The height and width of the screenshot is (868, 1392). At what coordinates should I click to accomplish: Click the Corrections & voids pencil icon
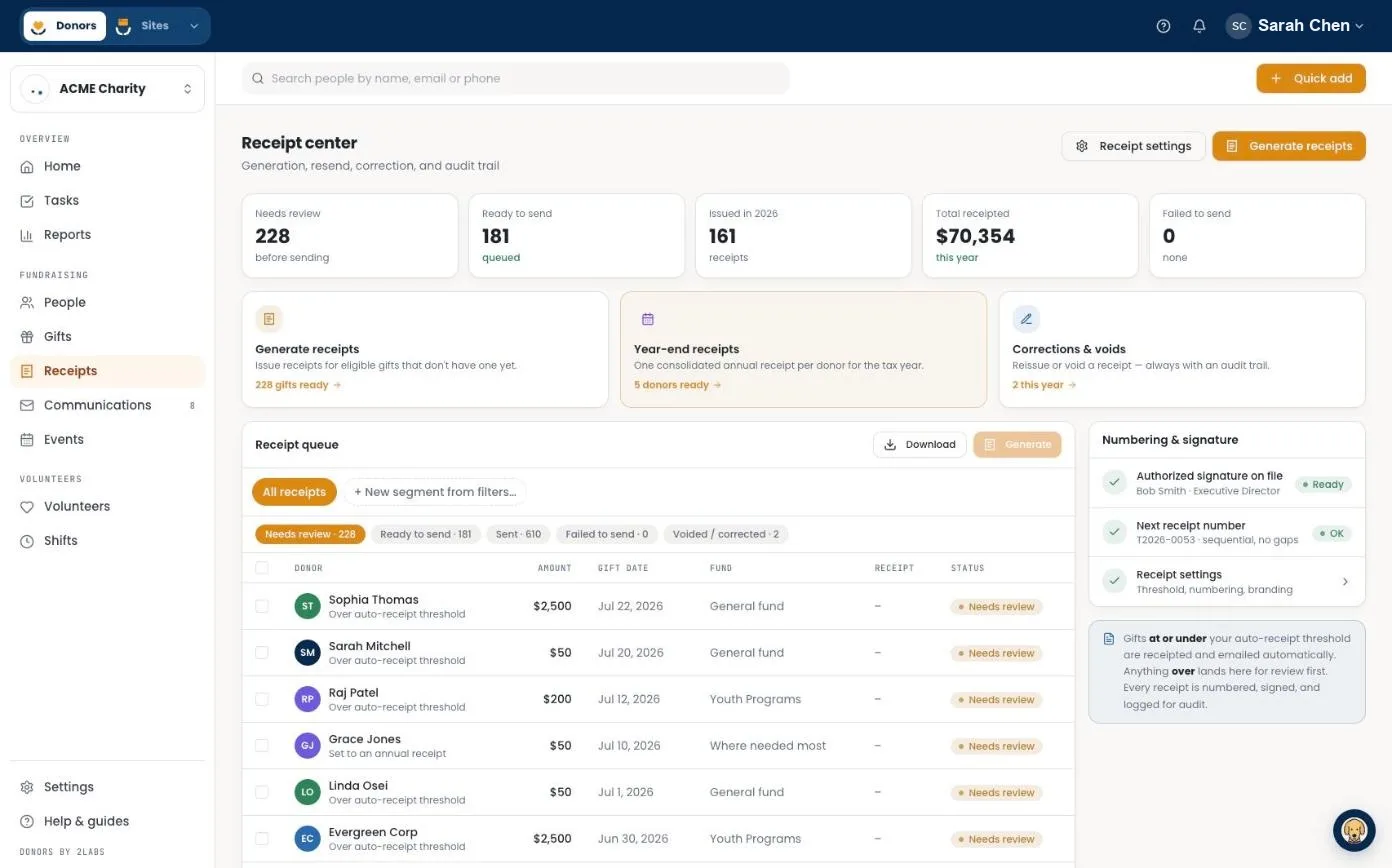pyautogui.click(x=1026, y=319)
